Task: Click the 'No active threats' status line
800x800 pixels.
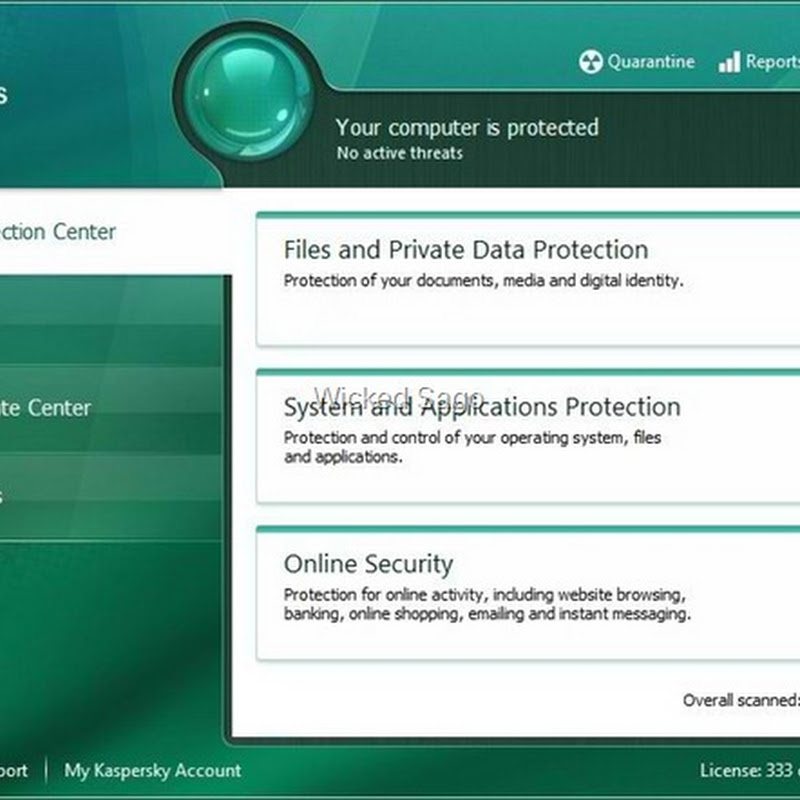Action: pos(400,153)
